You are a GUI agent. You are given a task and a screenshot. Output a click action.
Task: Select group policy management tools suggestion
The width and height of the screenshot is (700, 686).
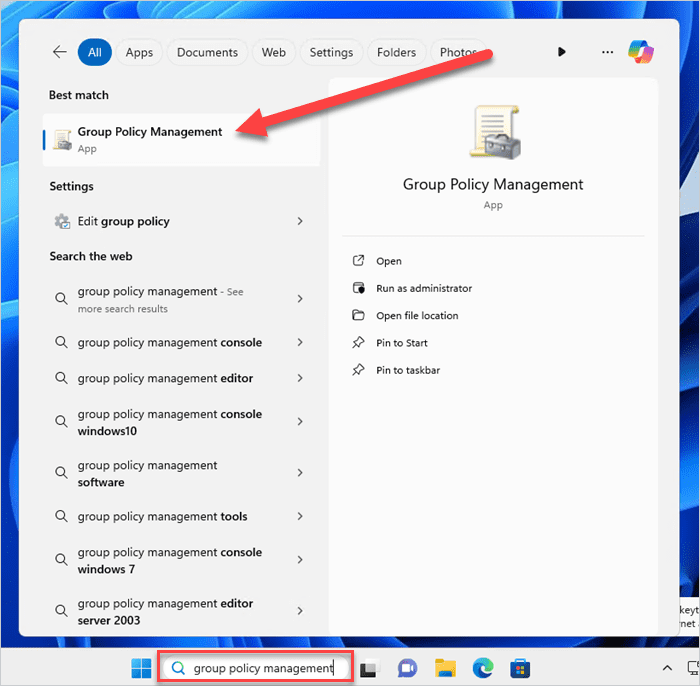181,516
